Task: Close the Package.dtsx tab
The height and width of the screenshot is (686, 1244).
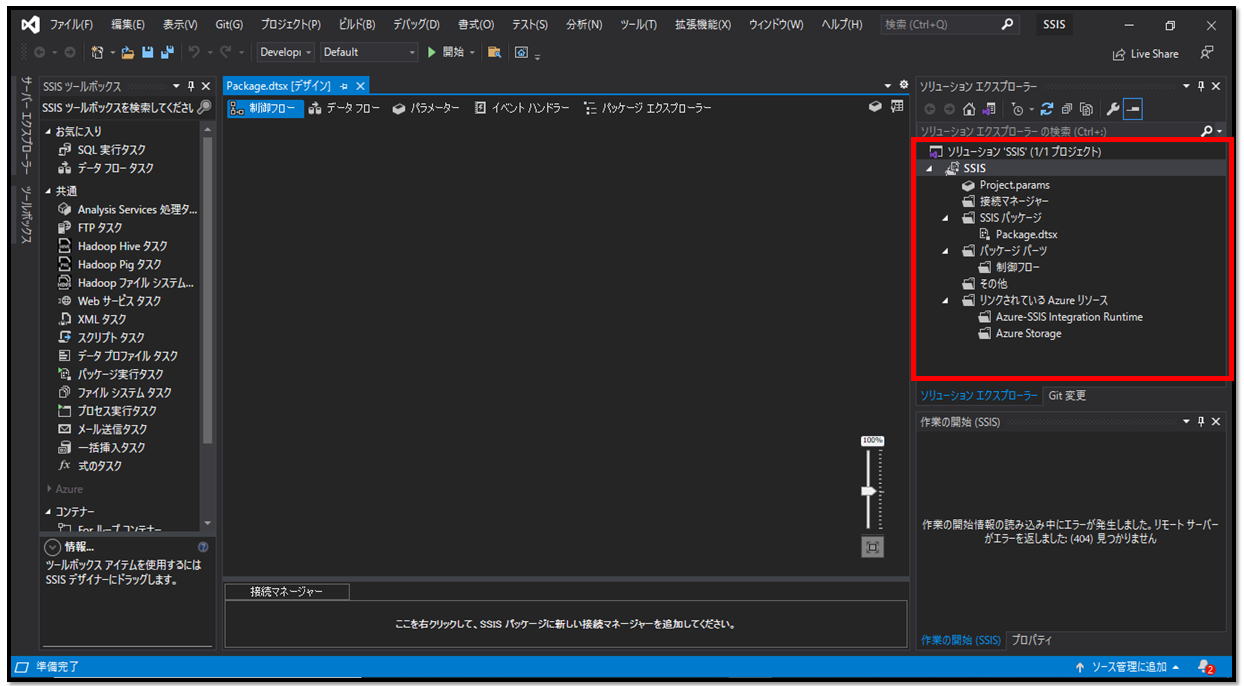Action: [361, 86]
